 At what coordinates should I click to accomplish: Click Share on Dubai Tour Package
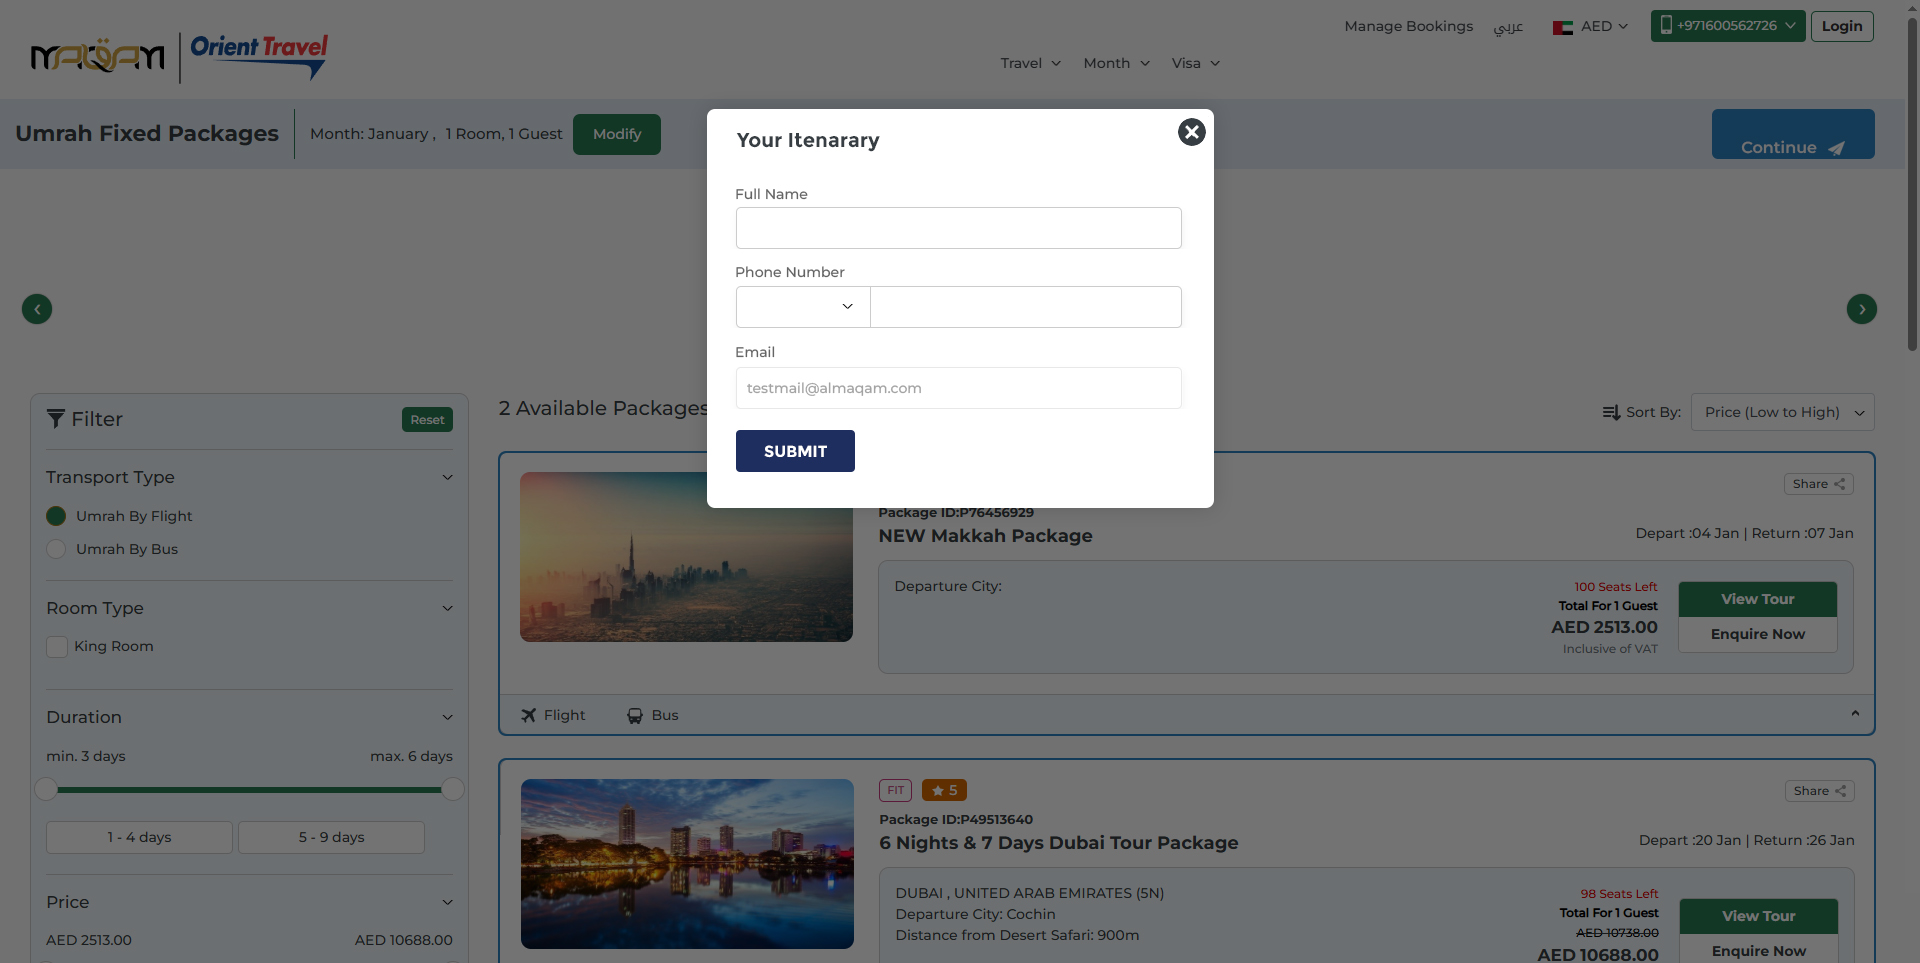click(x=1819, y=791)
